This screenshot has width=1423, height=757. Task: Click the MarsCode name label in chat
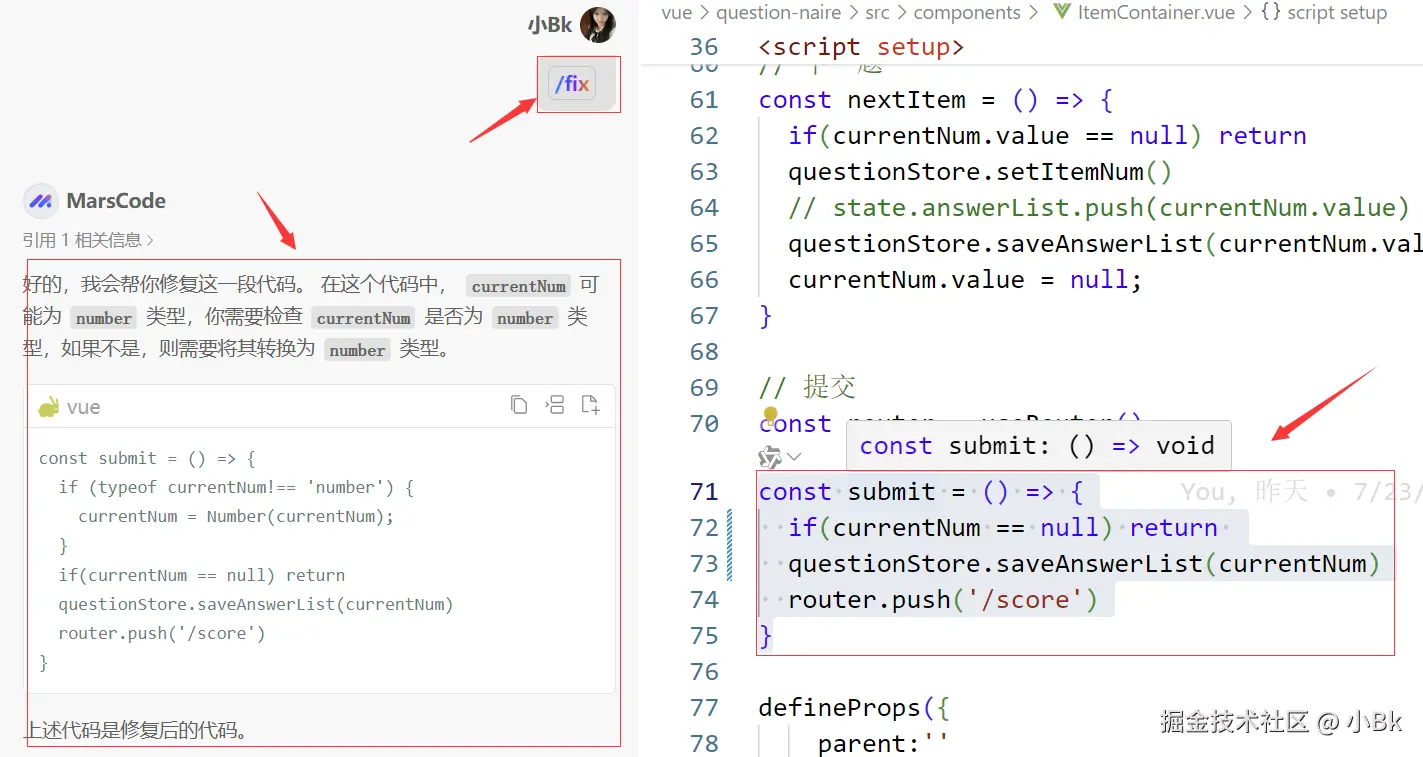click(116, 201)
